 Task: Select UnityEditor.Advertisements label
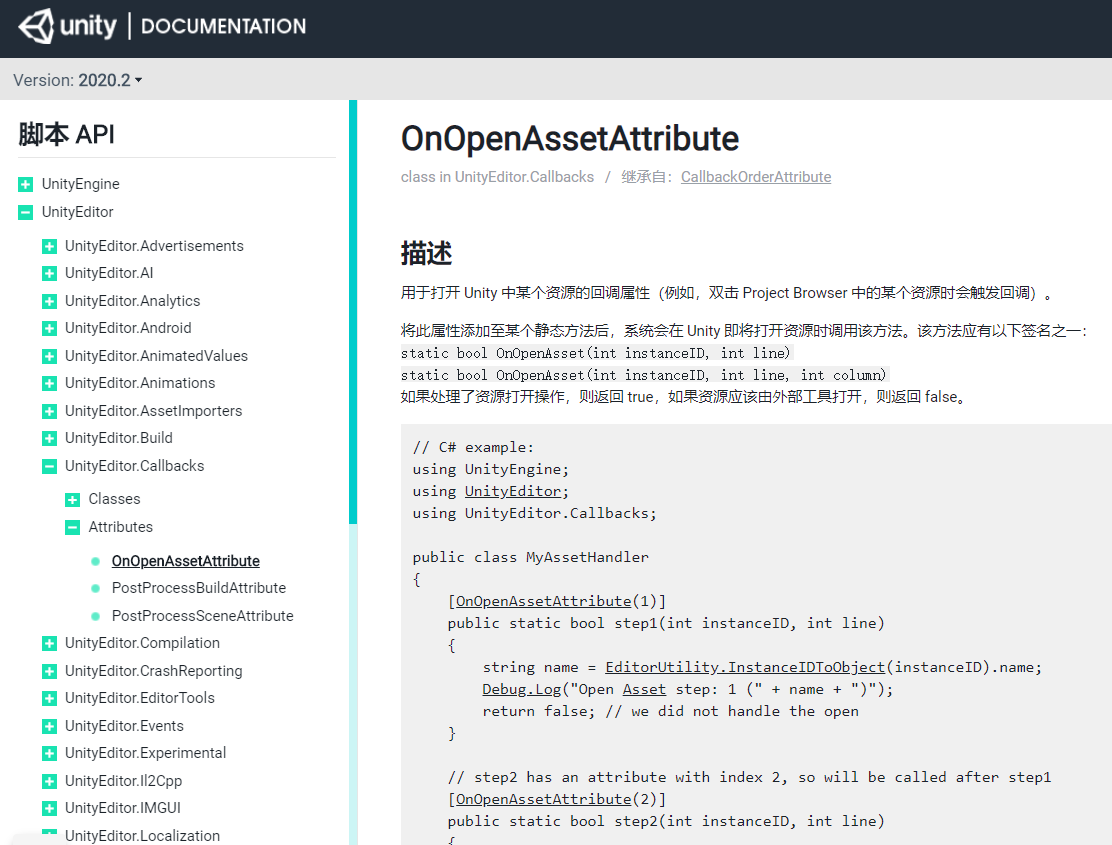pyautogui.click(x=154, y=246)
